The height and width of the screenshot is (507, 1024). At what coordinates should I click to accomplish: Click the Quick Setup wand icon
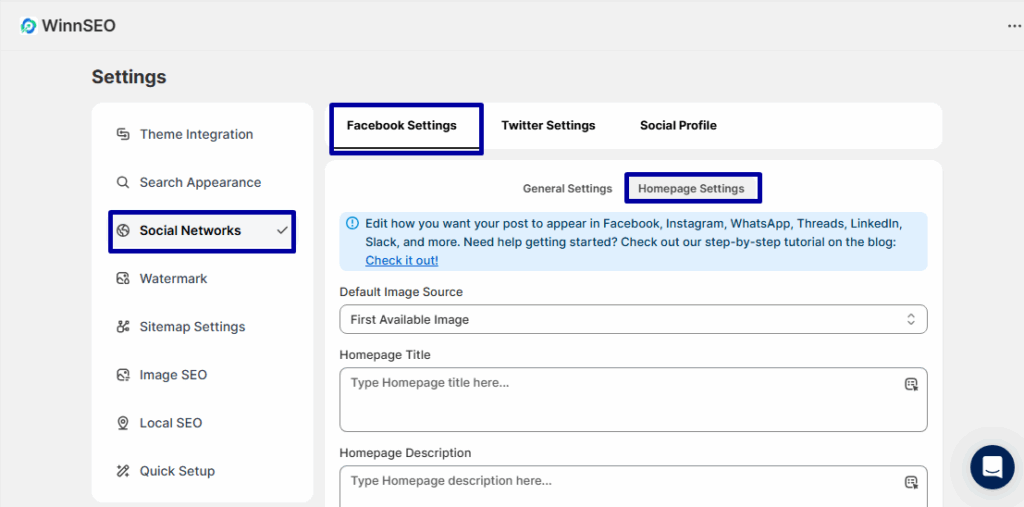coord(123,471)
